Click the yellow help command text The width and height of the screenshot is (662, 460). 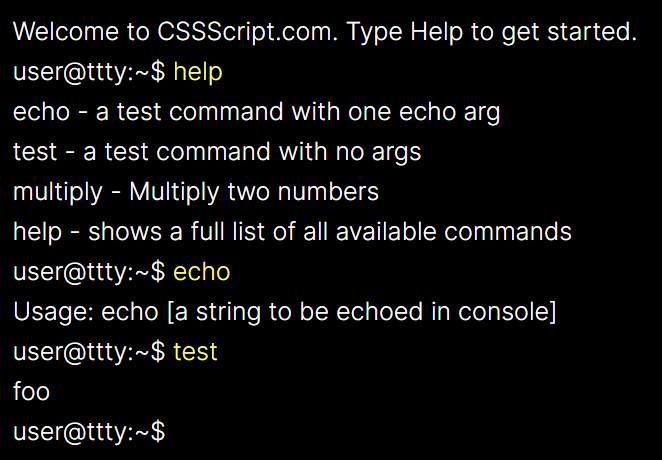[x=198, y=72]
